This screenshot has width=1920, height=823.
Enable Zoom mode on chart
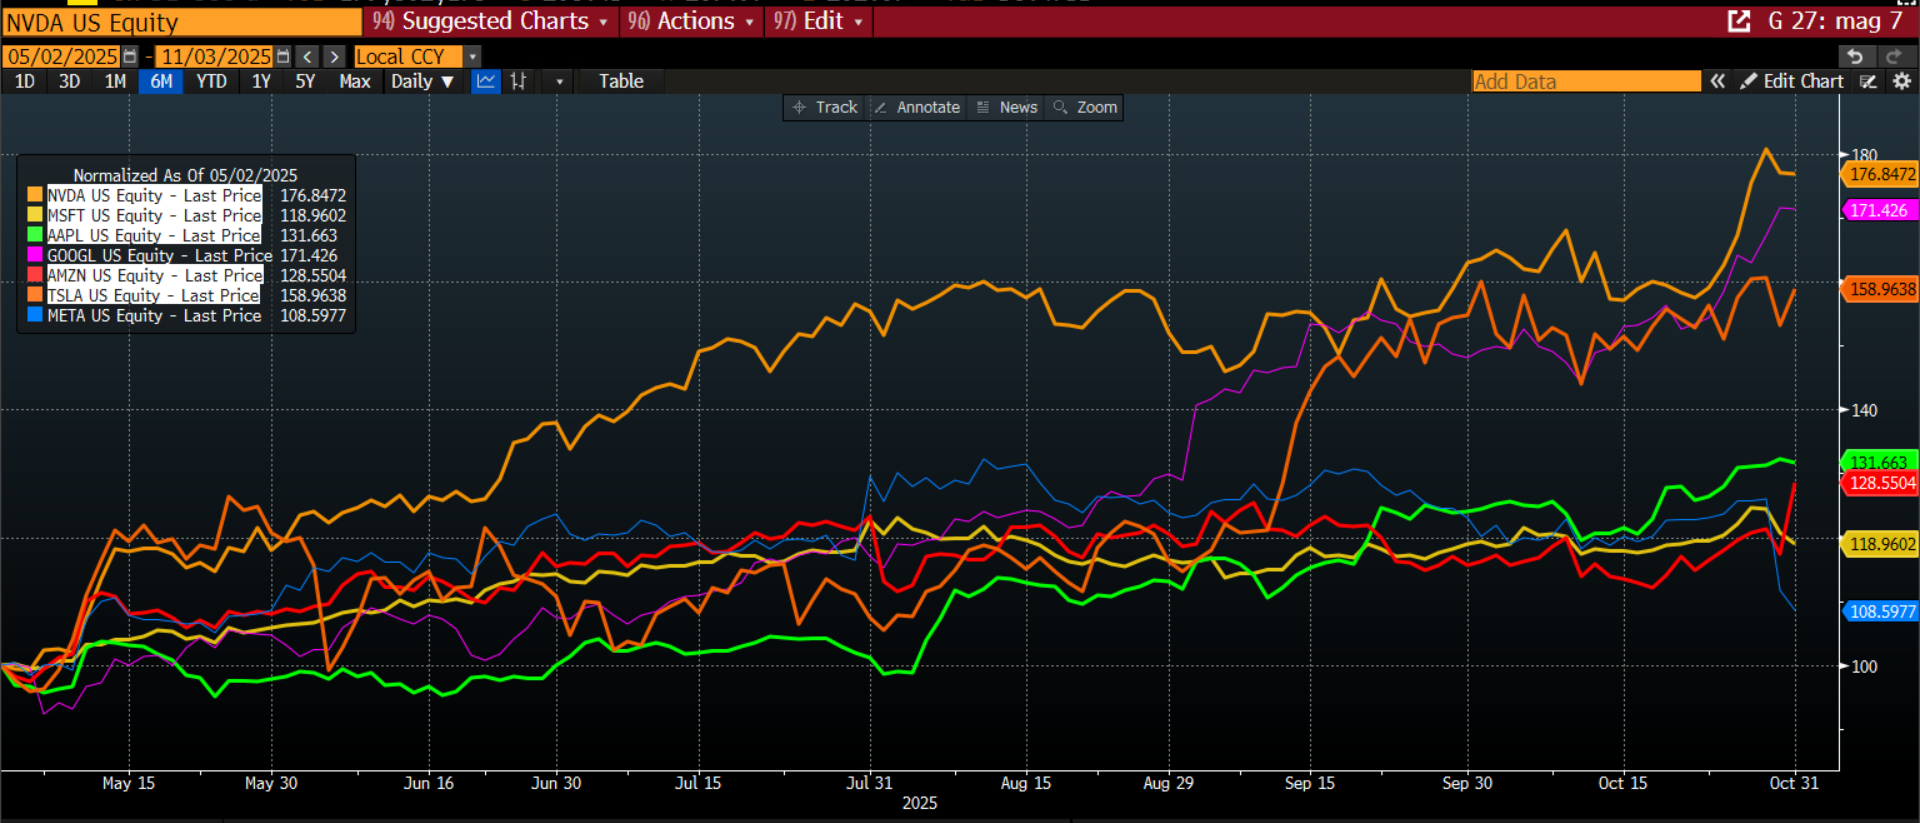pyautogui.click(x=1085, y=108)
